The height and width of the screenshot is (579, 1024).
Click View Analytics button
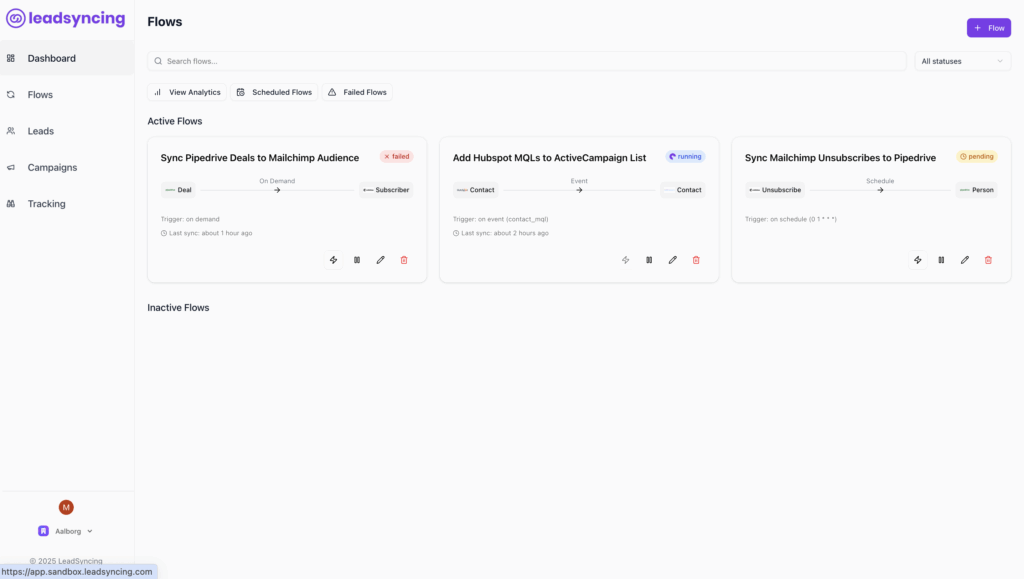click(x=187, y=92)
